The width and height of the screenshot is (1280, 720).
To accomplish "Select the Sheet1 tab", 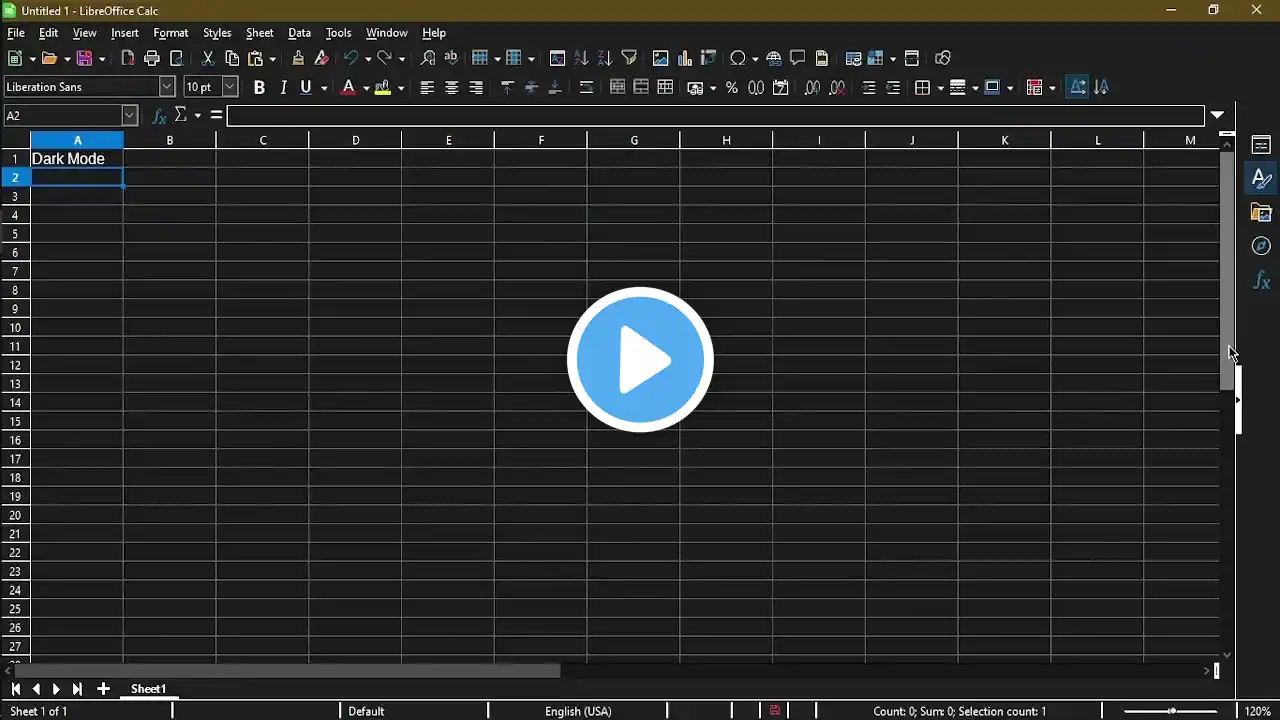I will (x=148, y=689).
